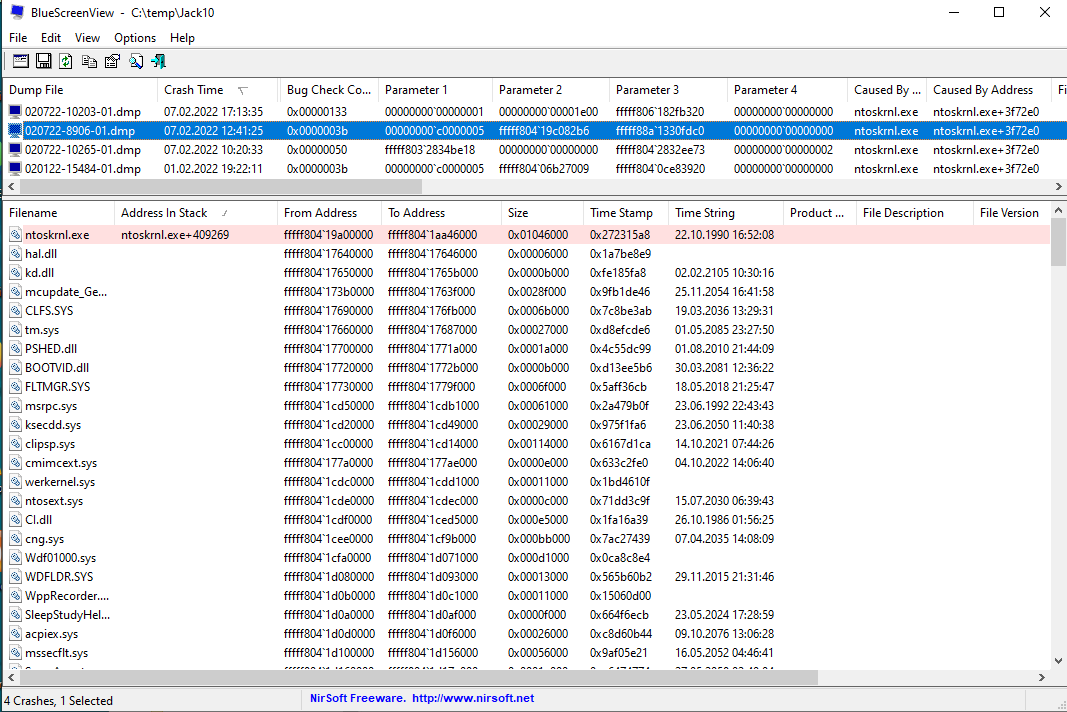Sort by the Time Stamp column header

[625, 213]
